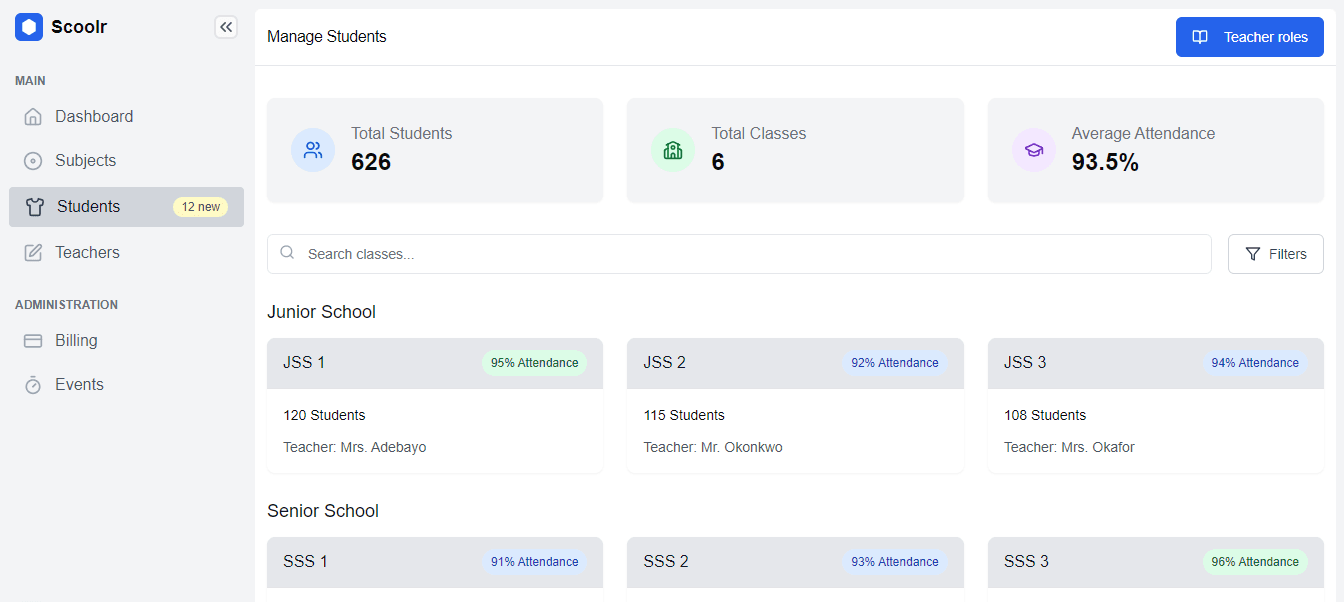Click Teacher: Mrs. Okafor text
Image resolution: width=1344 pixels, height=602 pixels.
[x=1069, y=447]
